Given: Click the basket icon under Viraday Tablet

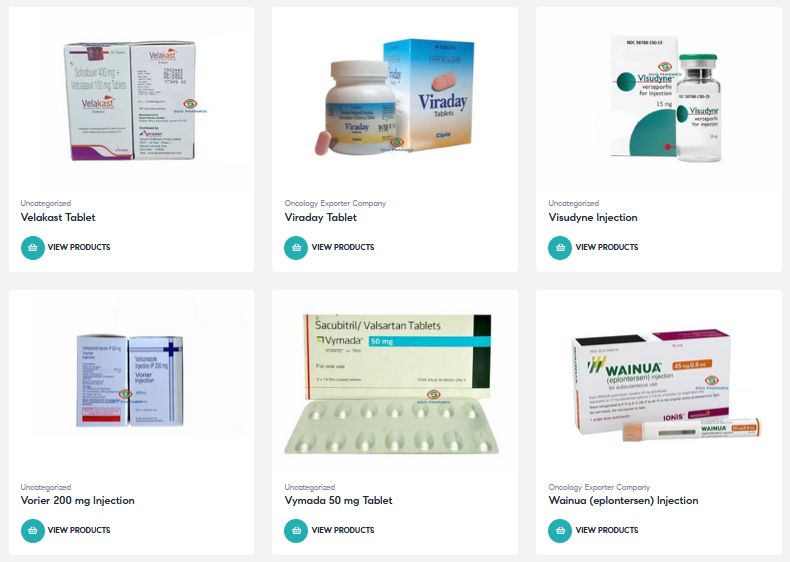Looking at the screenshot, I should (x=296, y=247).
